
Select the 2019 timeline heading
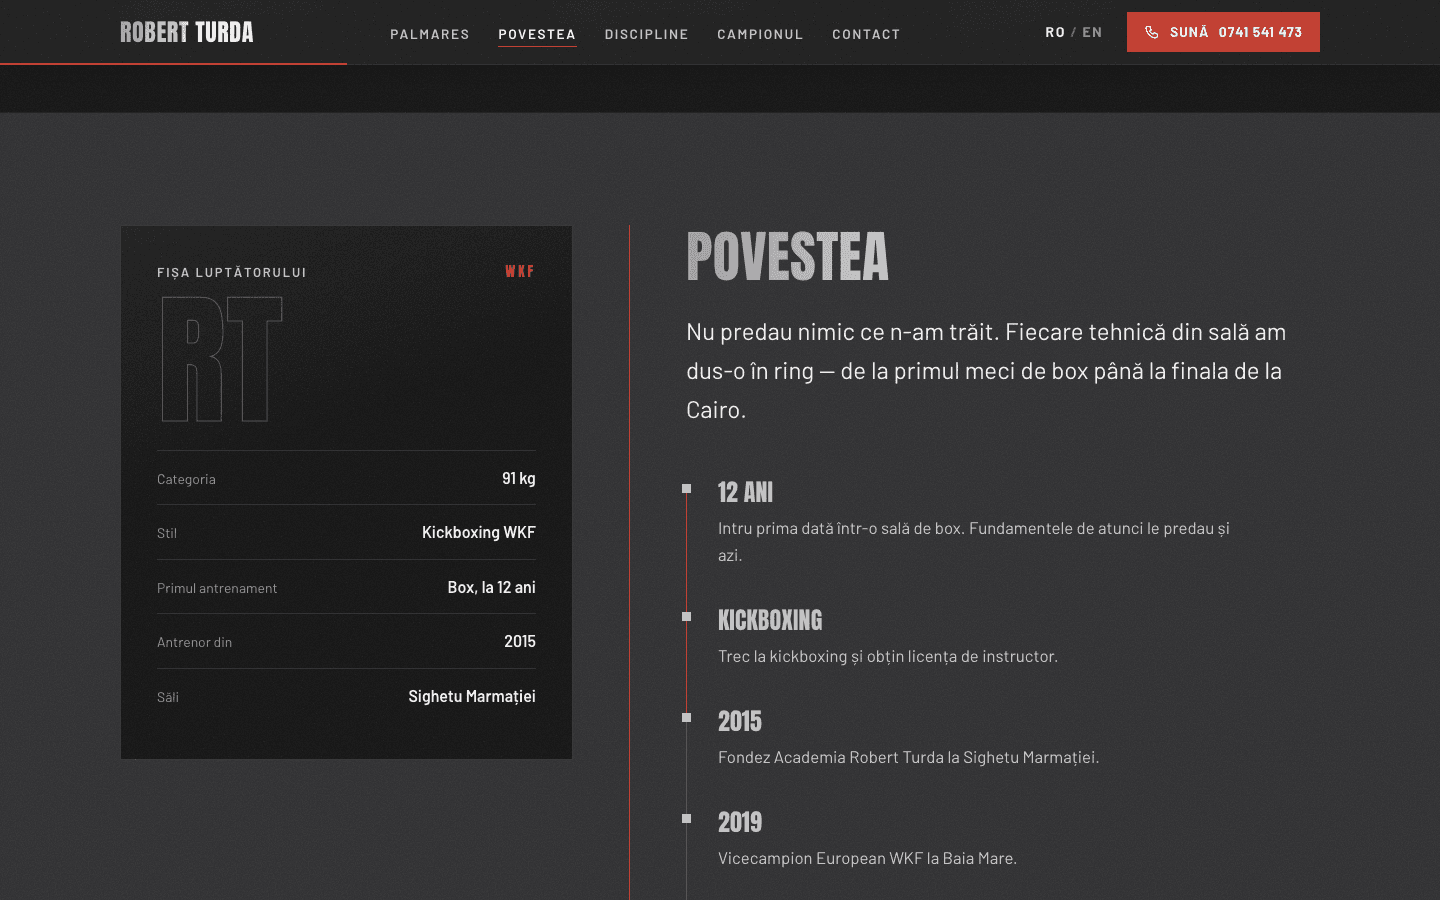(x=740, y=822)
